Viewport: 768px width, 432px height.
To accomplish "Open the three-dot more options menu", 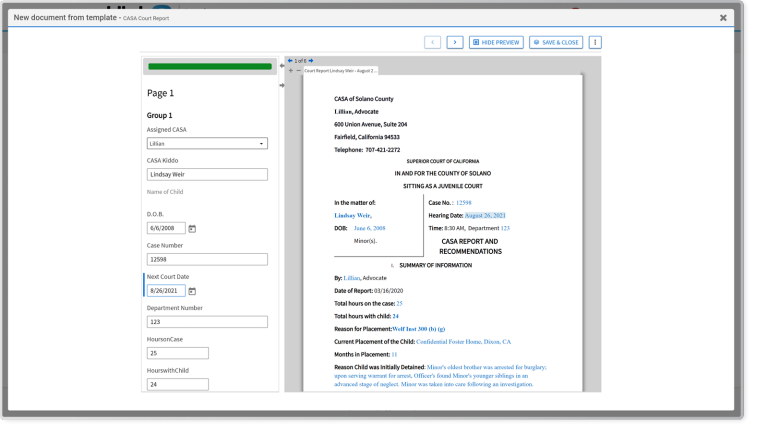I will coord(596,42).
